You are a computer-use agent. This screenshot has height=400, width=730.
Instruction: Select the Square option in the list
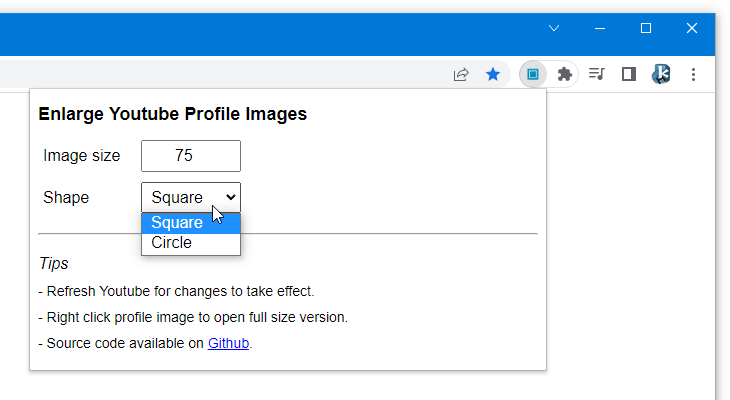[x=191, y=223]
